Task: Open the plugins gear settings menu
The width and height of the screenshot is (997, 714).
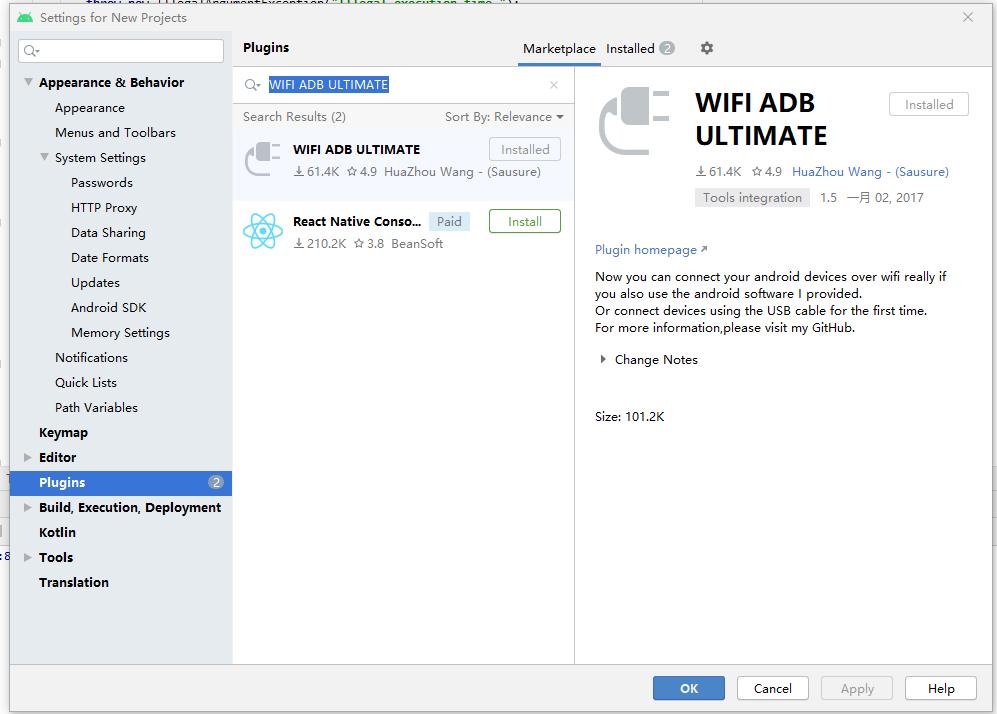Action: click(x=708, y=47)
